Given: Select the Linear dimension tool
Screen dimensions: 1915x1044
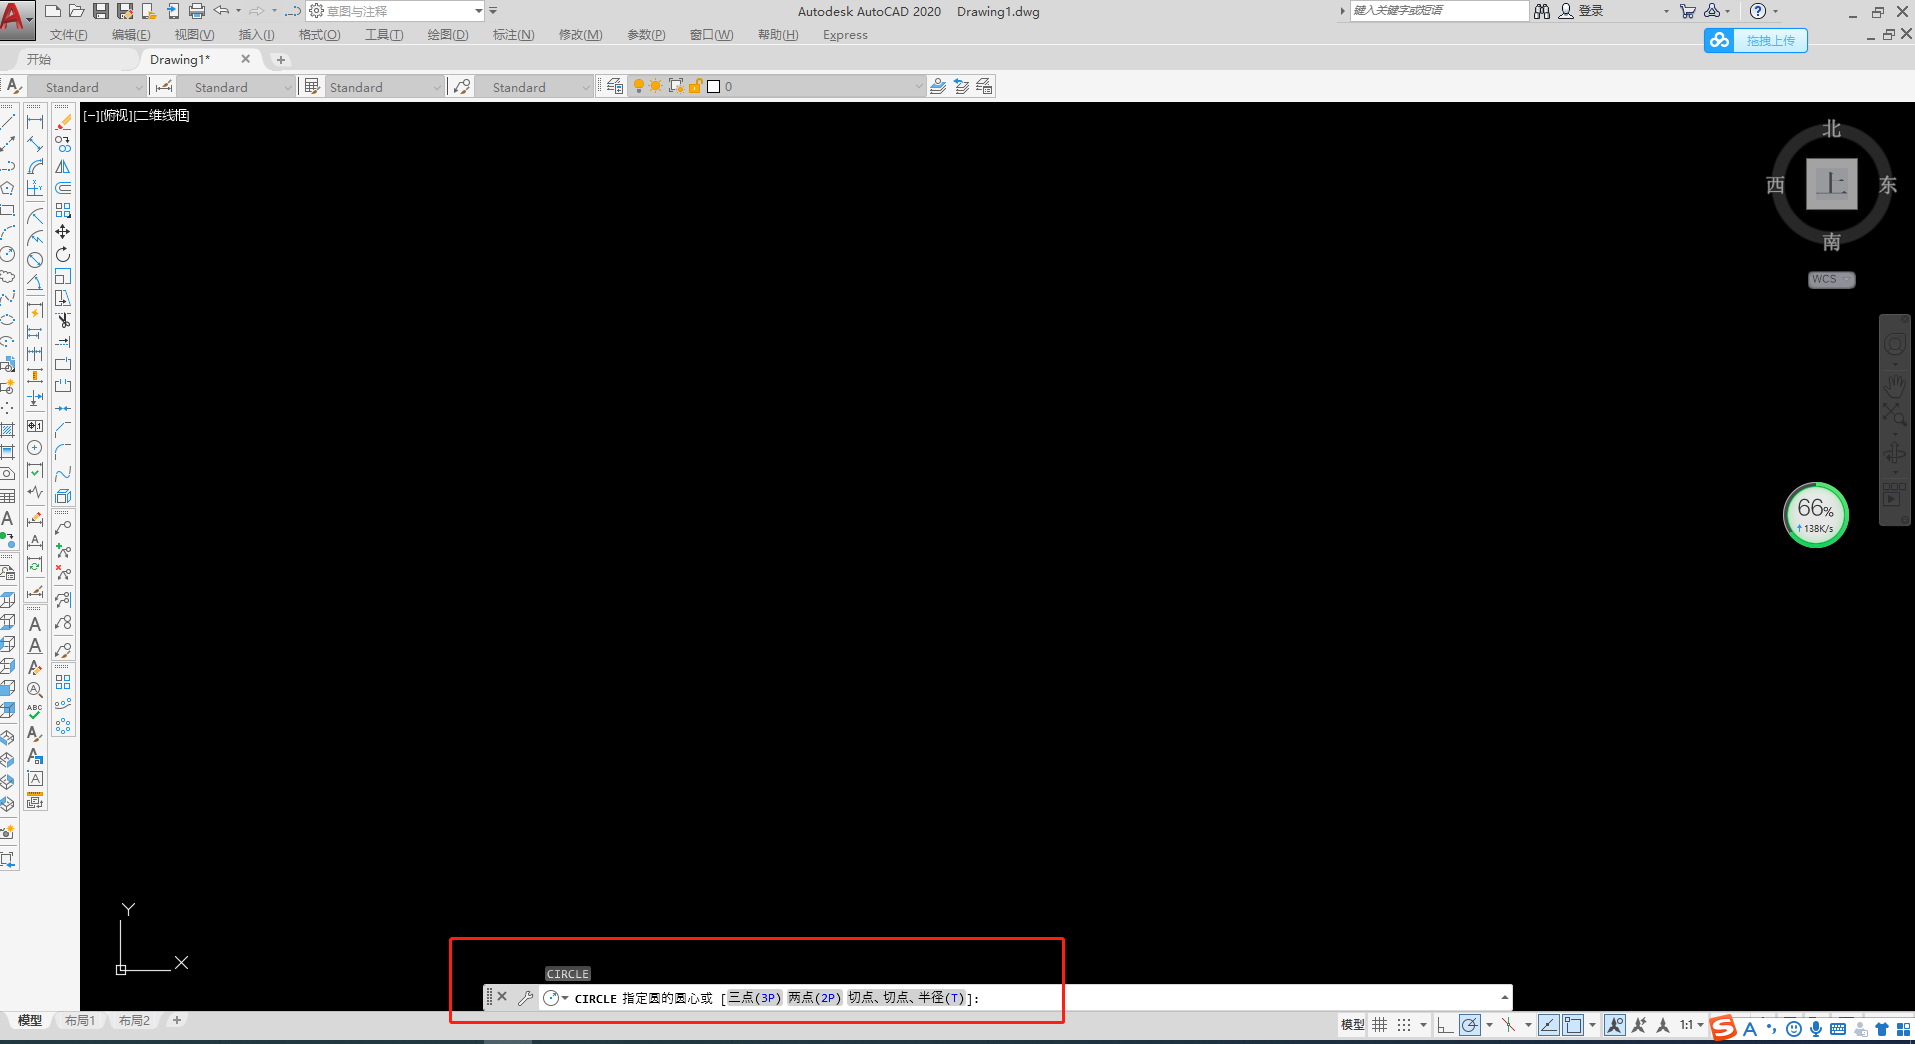Looking at the screenshot, I should click(x=35, y=122).
